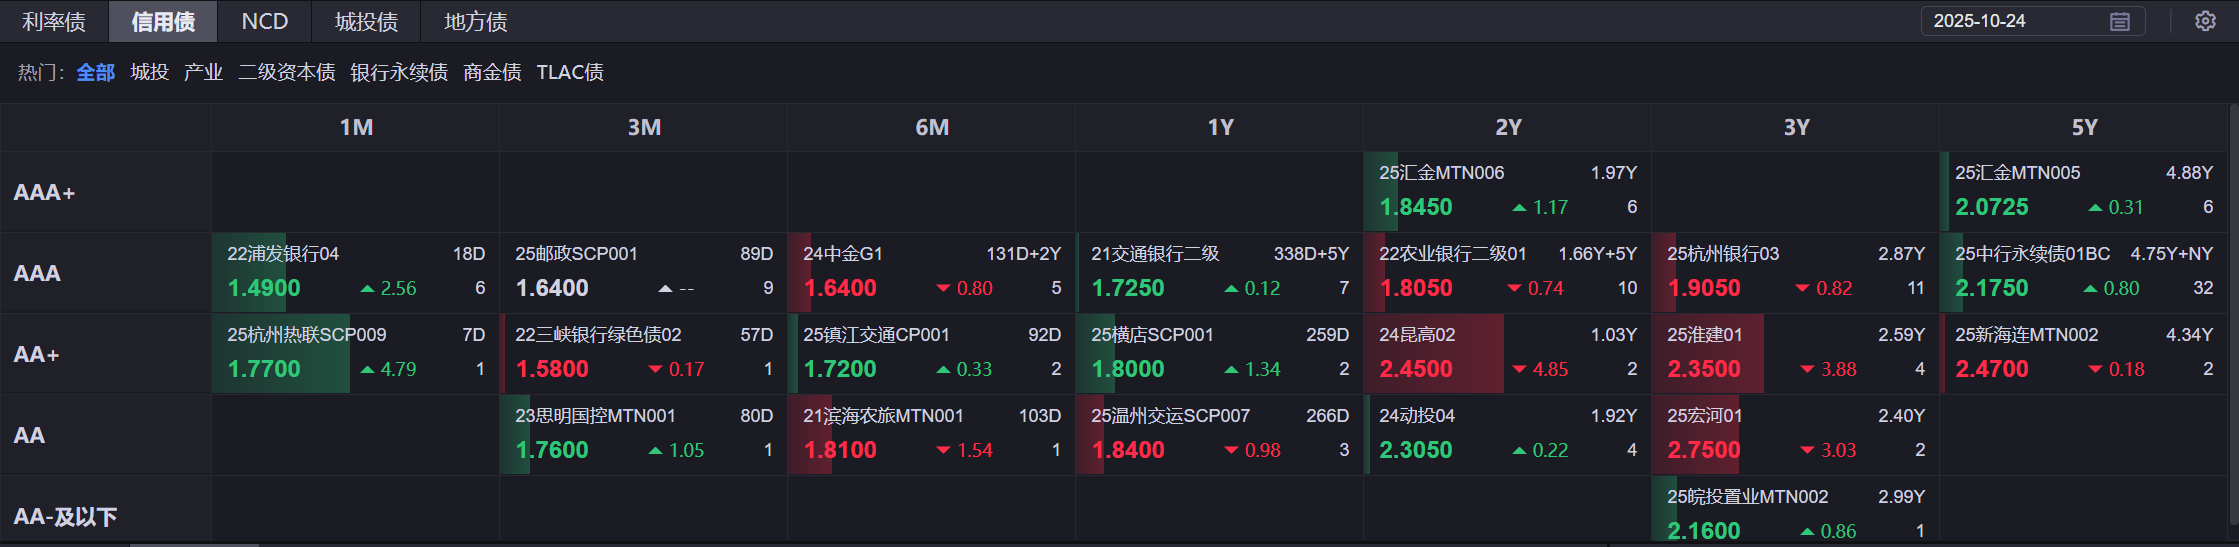Choose the 银行永续债 filter

[399, 72]
